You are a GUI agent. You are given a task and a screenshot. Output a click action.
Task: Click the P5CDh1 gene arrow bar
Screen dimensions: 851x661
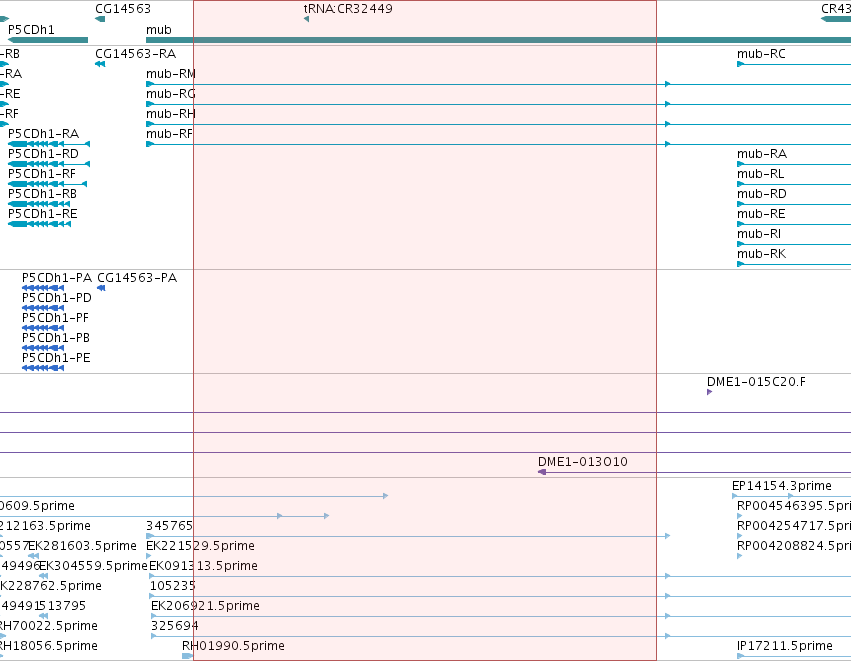click(x=48, y=40)
